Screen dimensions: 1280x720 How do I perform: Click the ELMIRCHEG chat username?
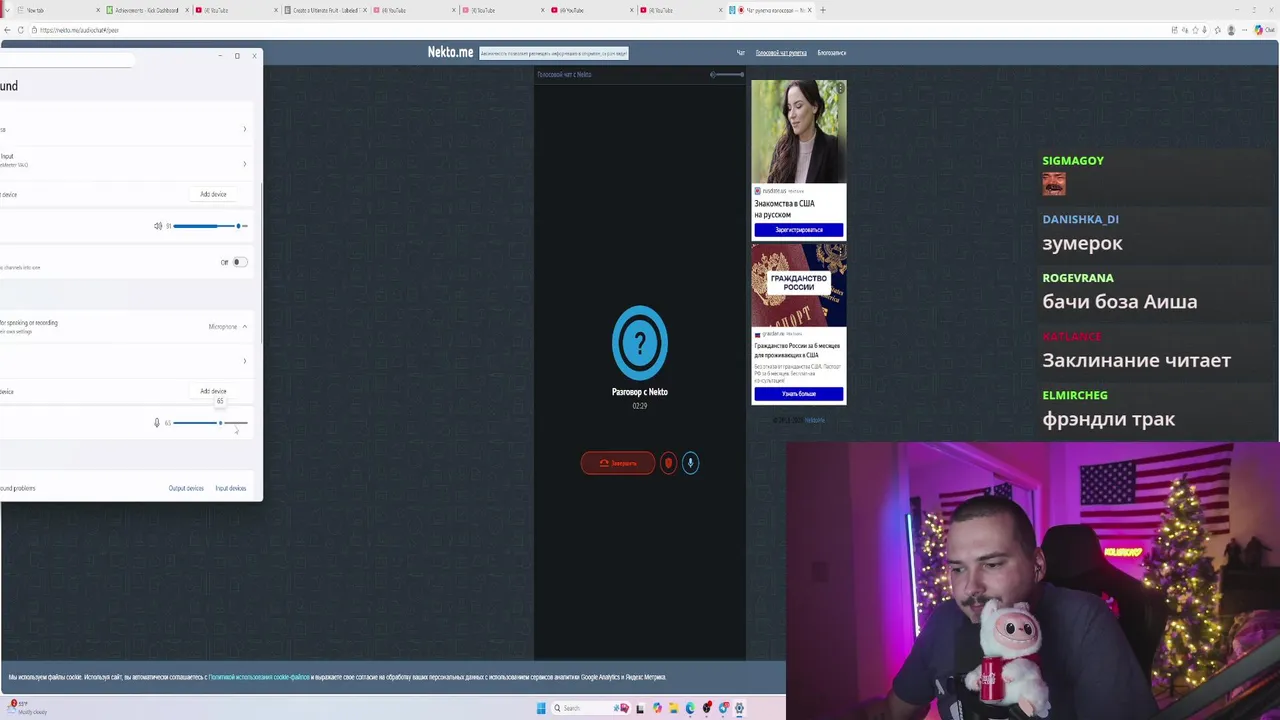tap(1075, 395)
